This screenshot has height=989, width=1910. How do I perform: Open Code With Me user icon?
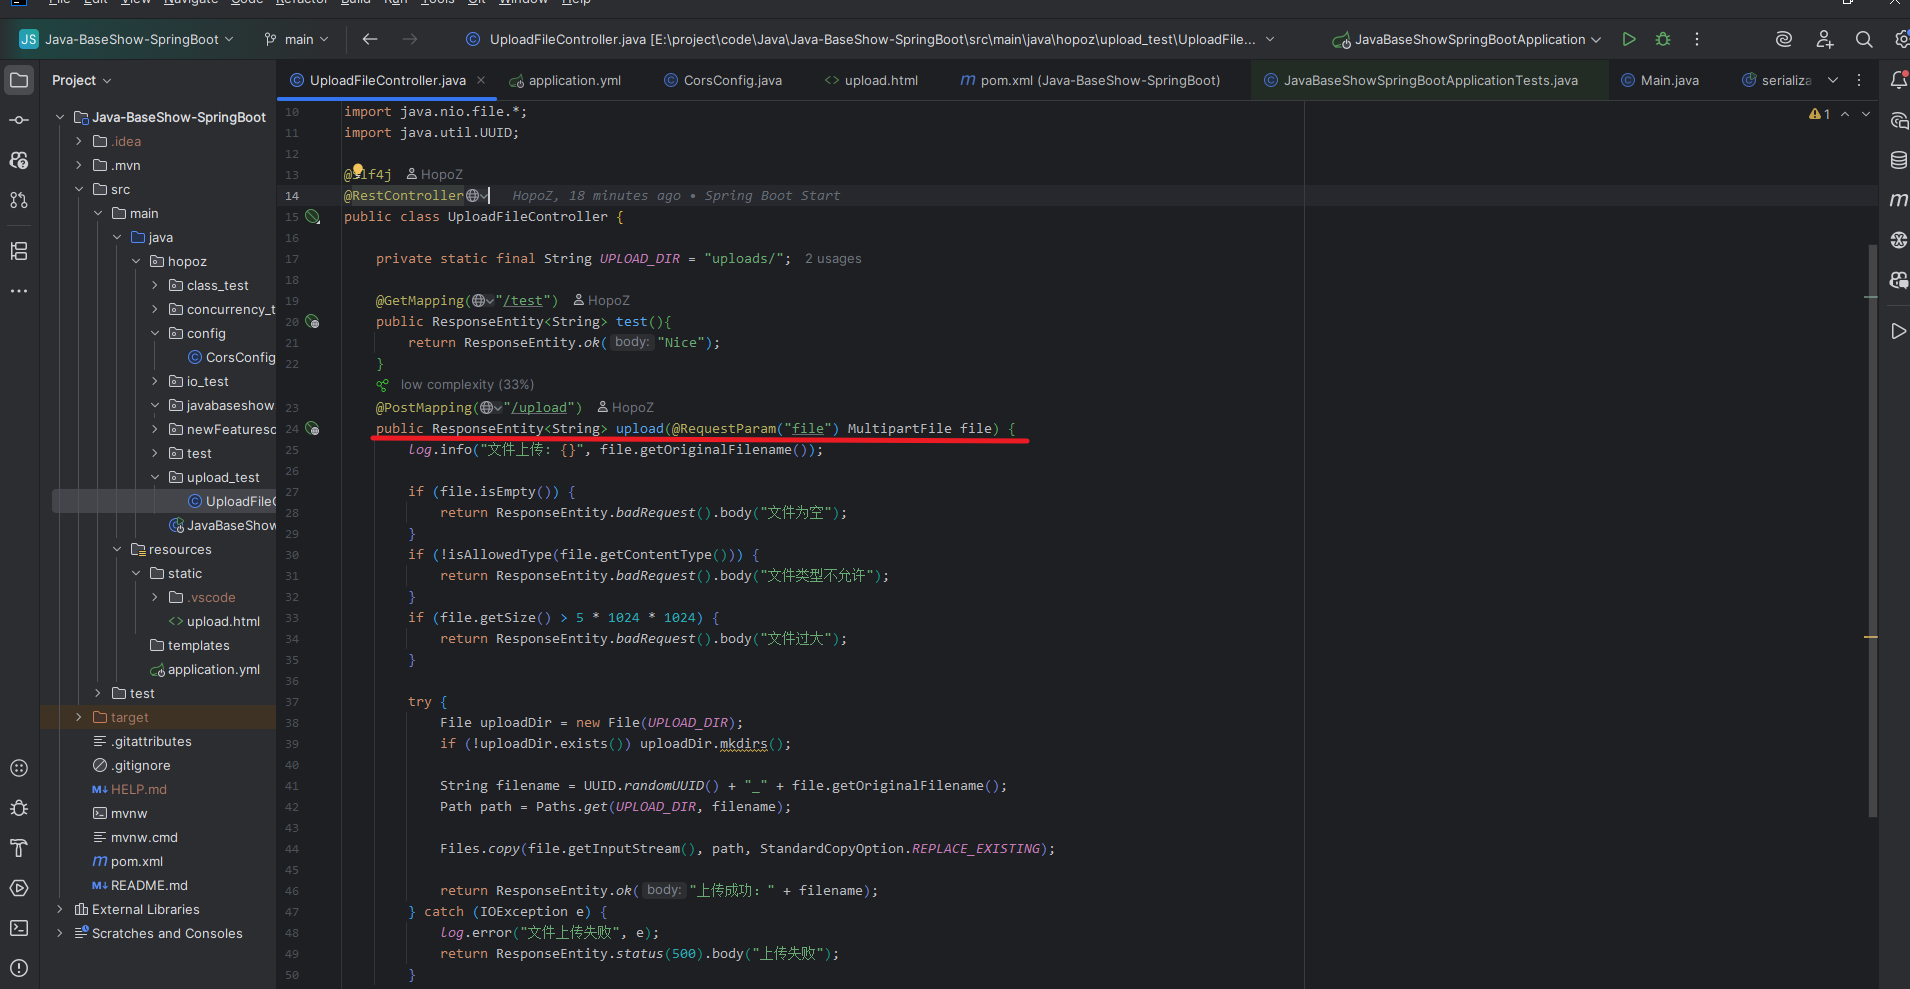(x=1825, y=39)
